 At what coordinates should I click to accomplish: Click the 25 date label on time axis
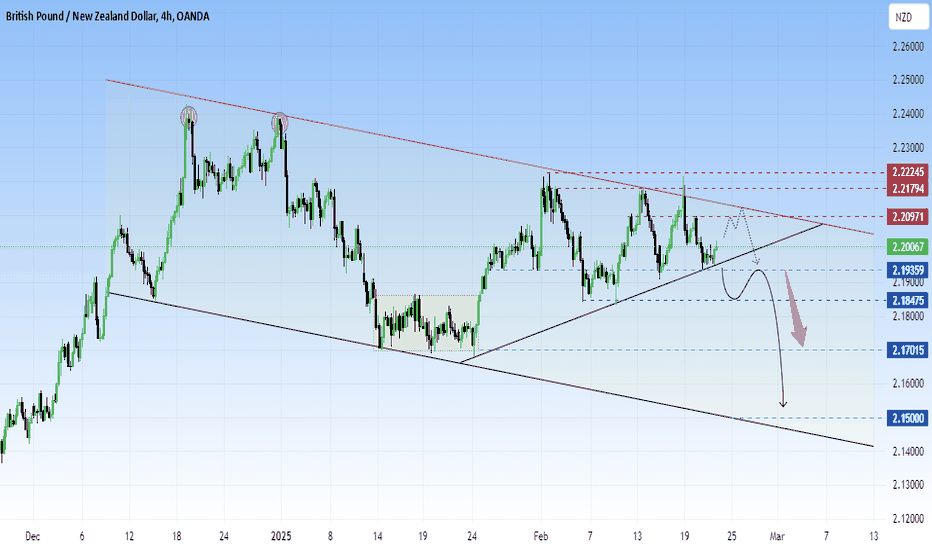tap(732, 536)
